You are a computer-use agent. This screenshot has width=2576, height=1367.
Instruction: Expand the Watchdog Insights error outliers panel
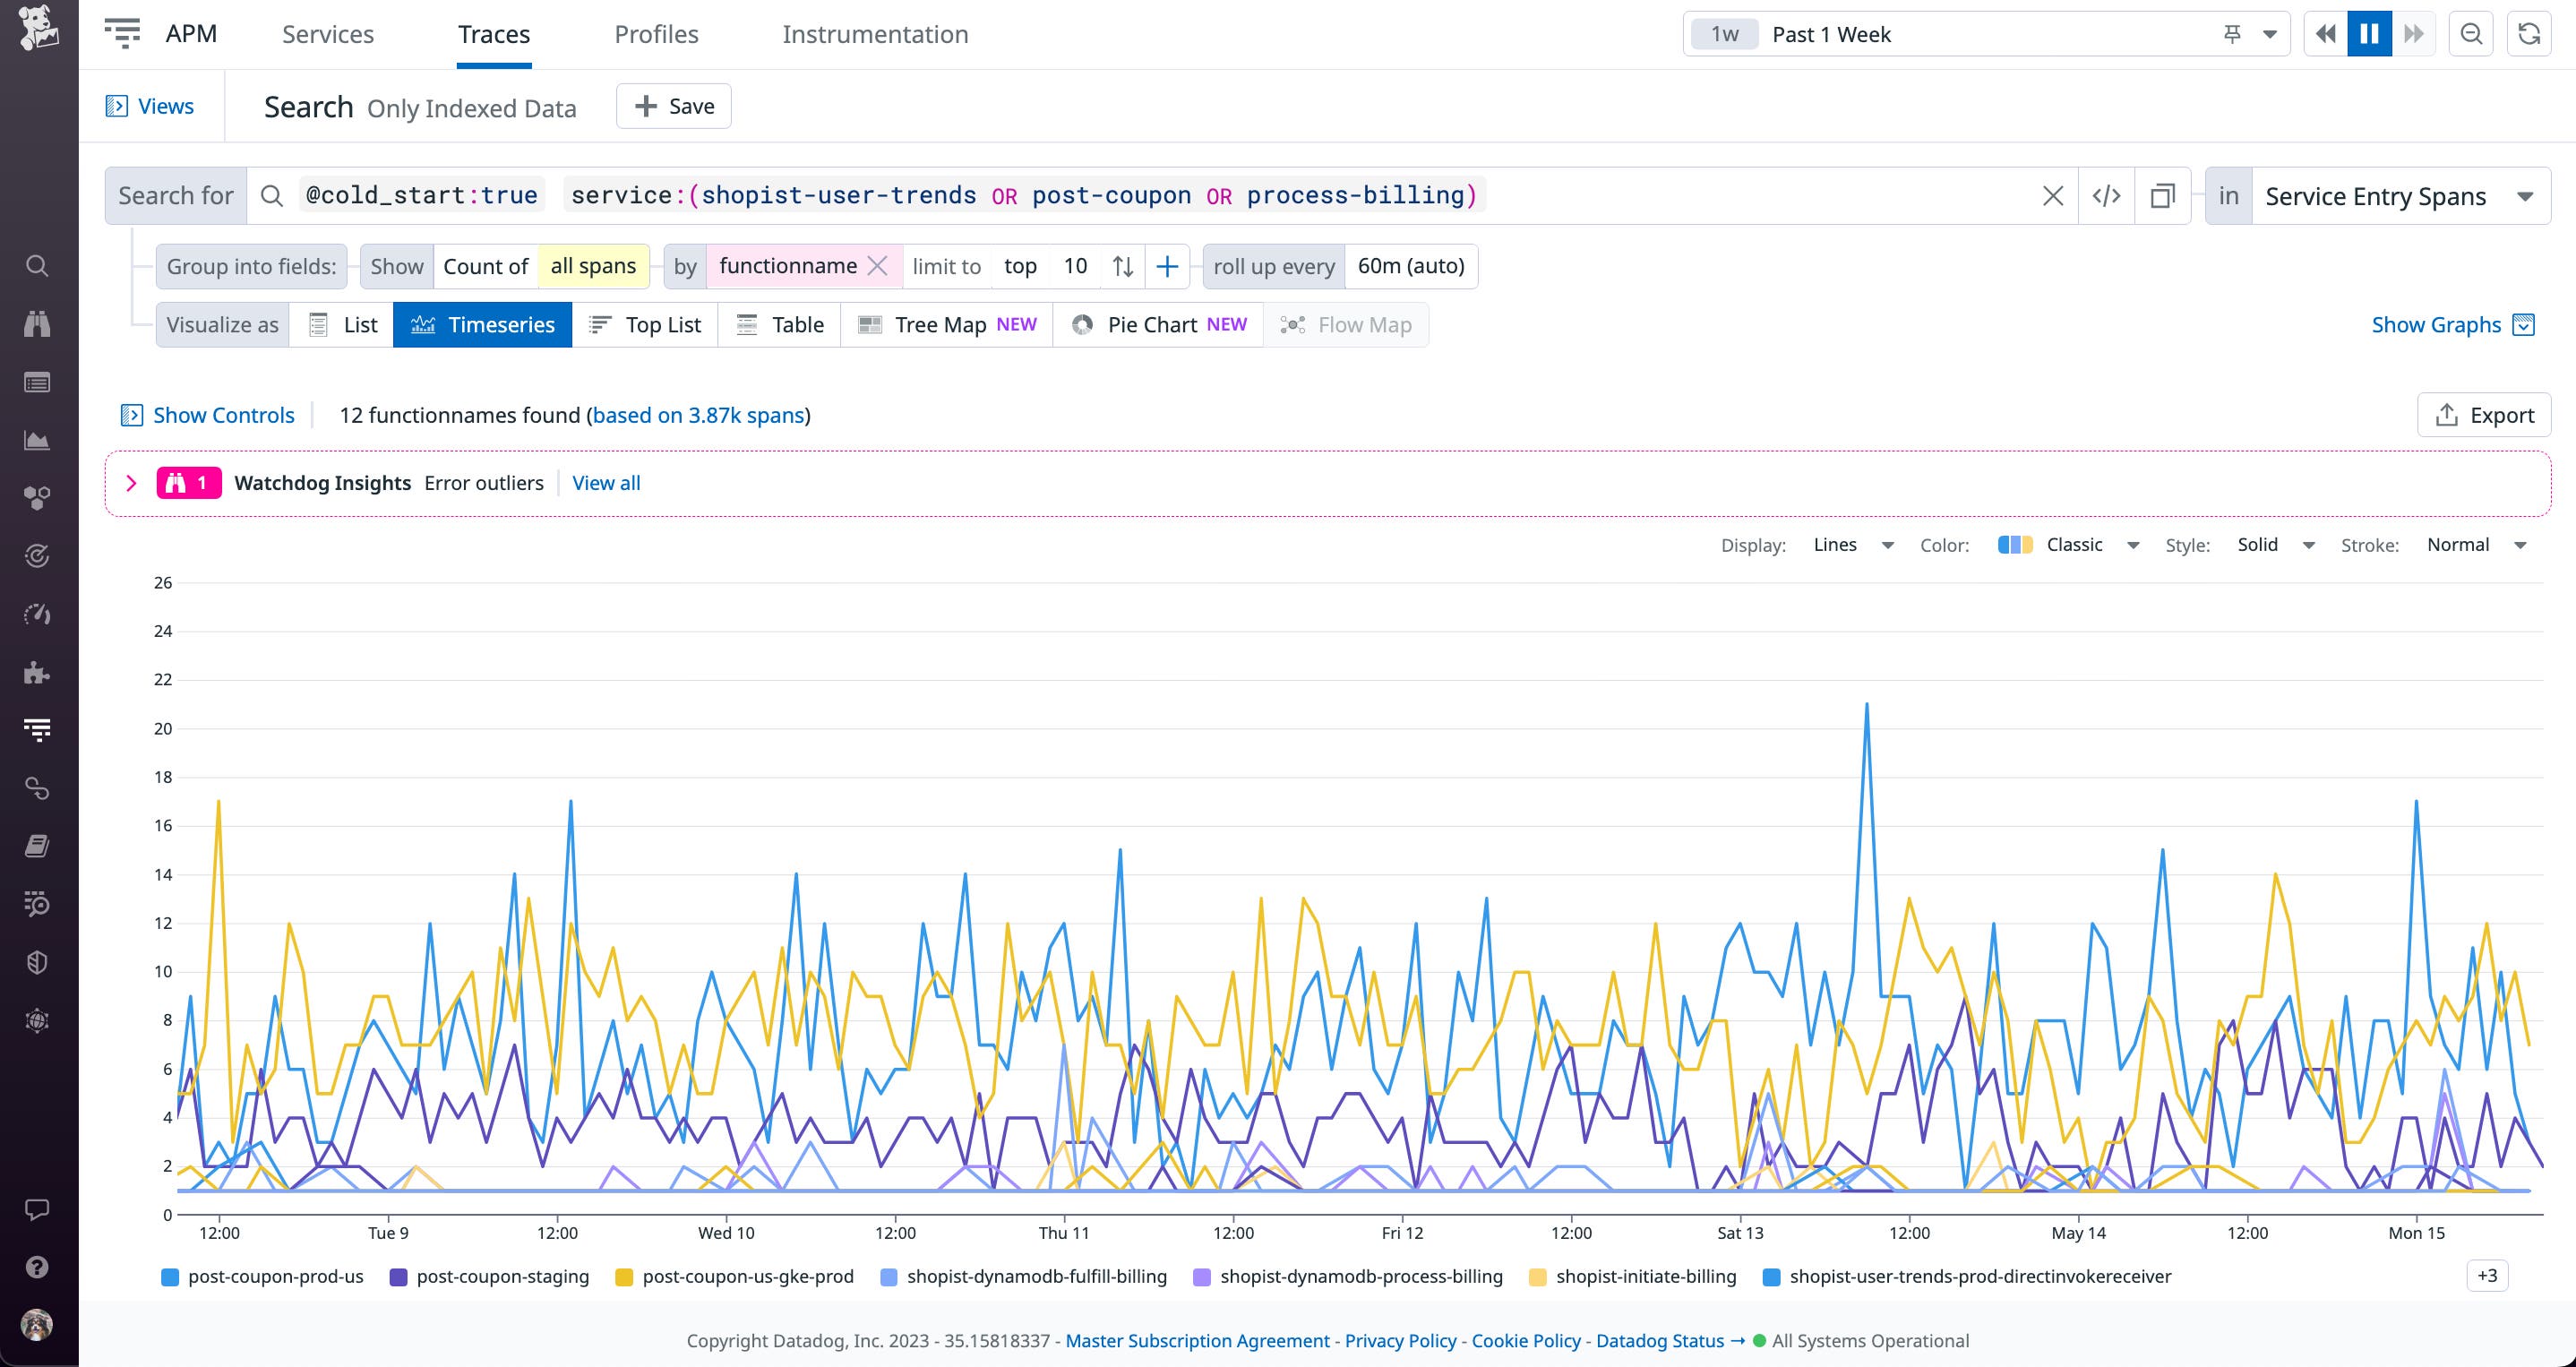coord(131,482)
